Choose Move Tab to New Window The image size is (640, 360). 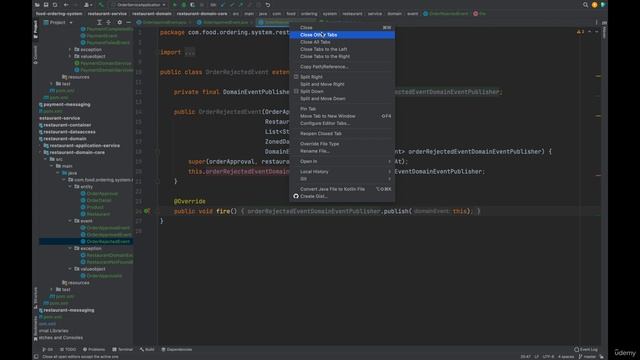[x=342, y=116]
